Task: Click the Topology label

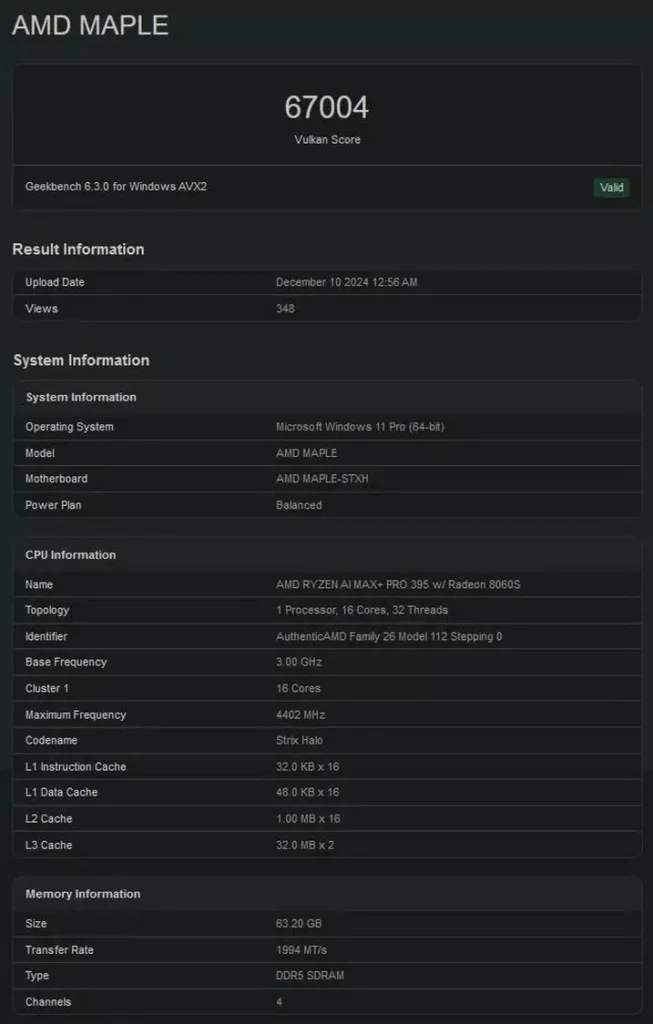Action: pyautogui.click(x=47, y=610)
